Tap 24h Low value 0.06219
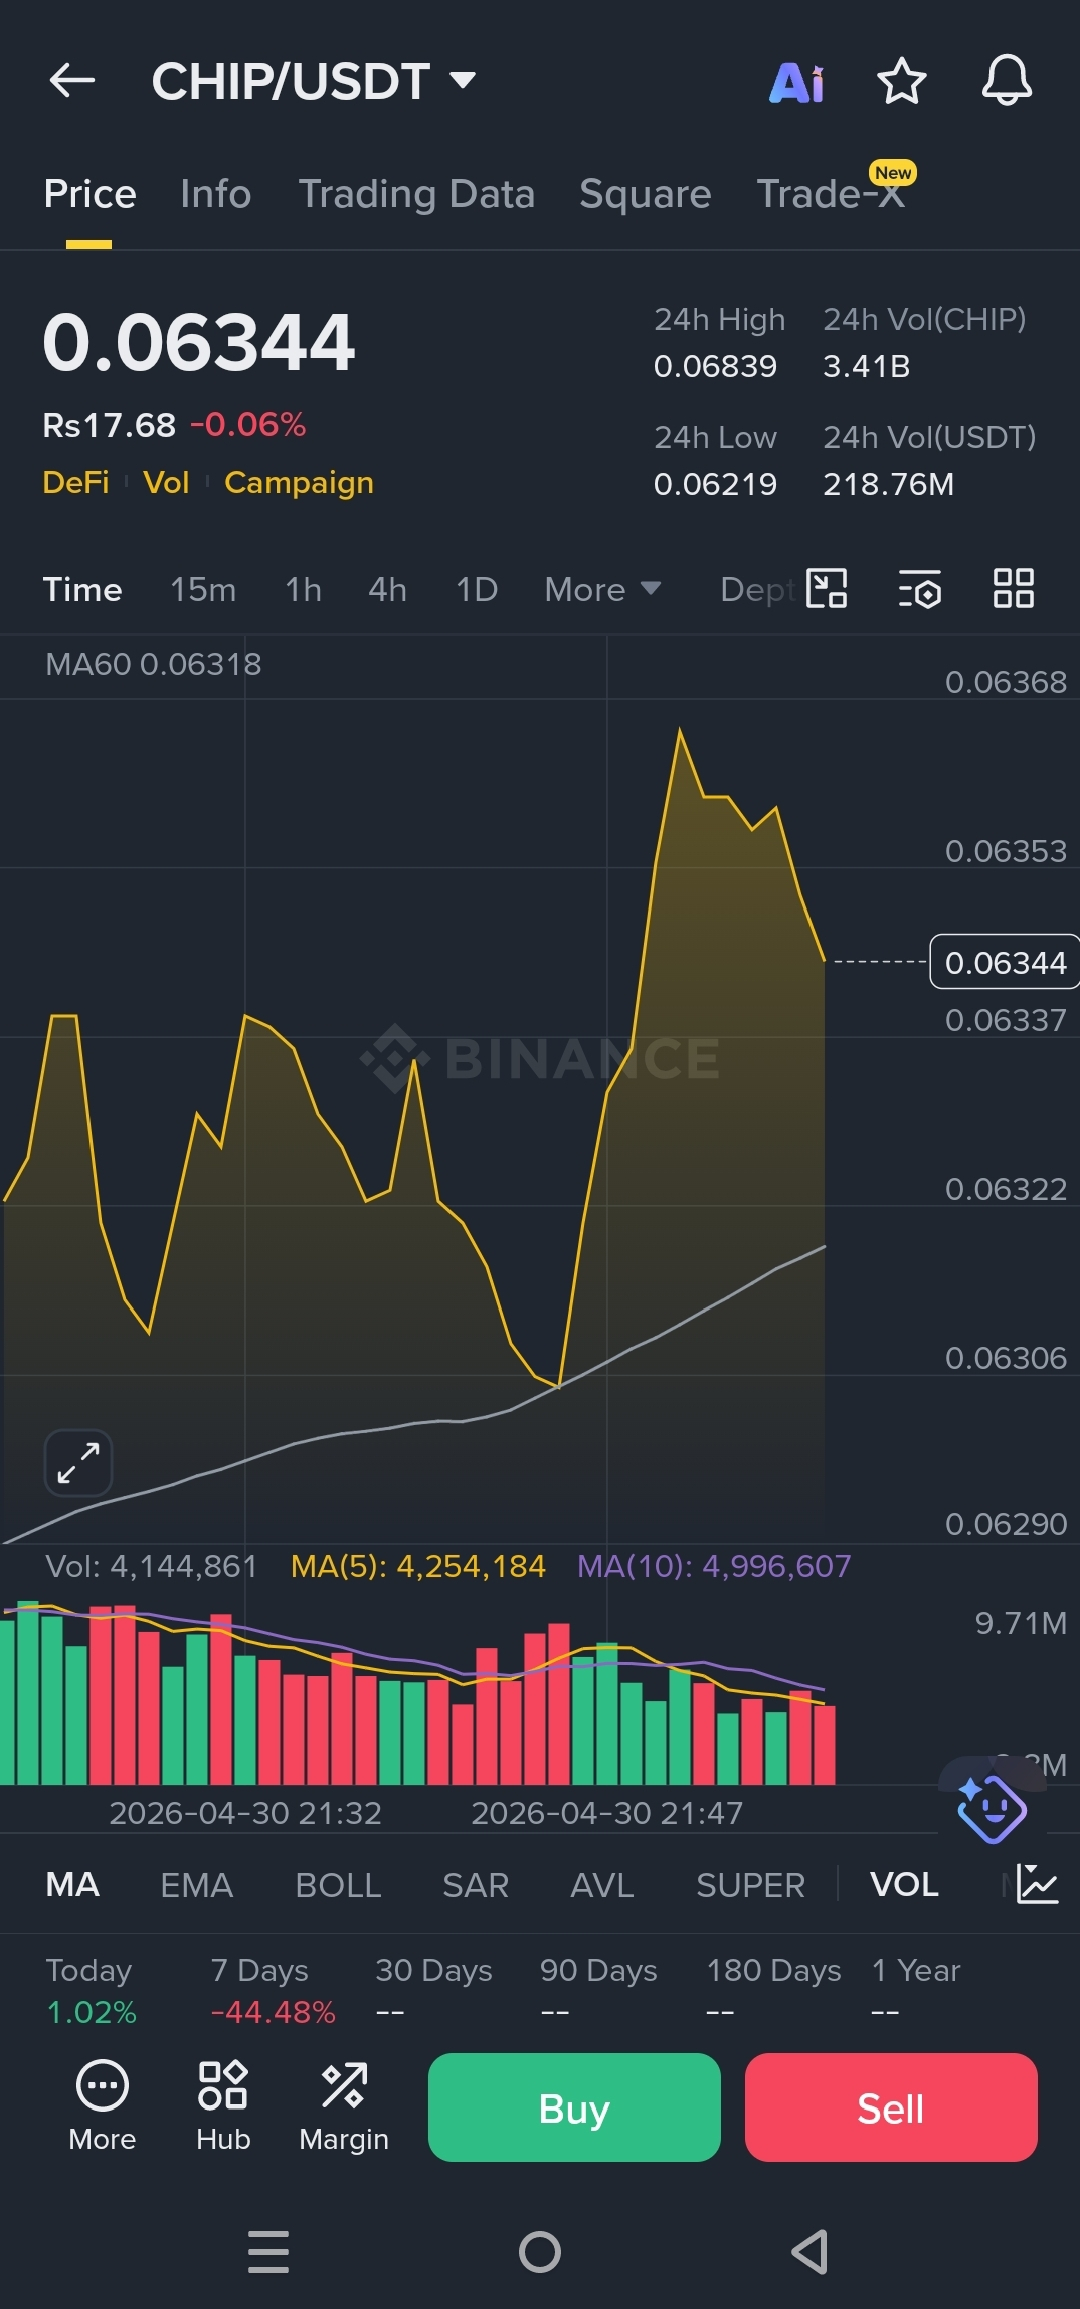Viewport: 1080px width, 2309px height. pos(715,484)
